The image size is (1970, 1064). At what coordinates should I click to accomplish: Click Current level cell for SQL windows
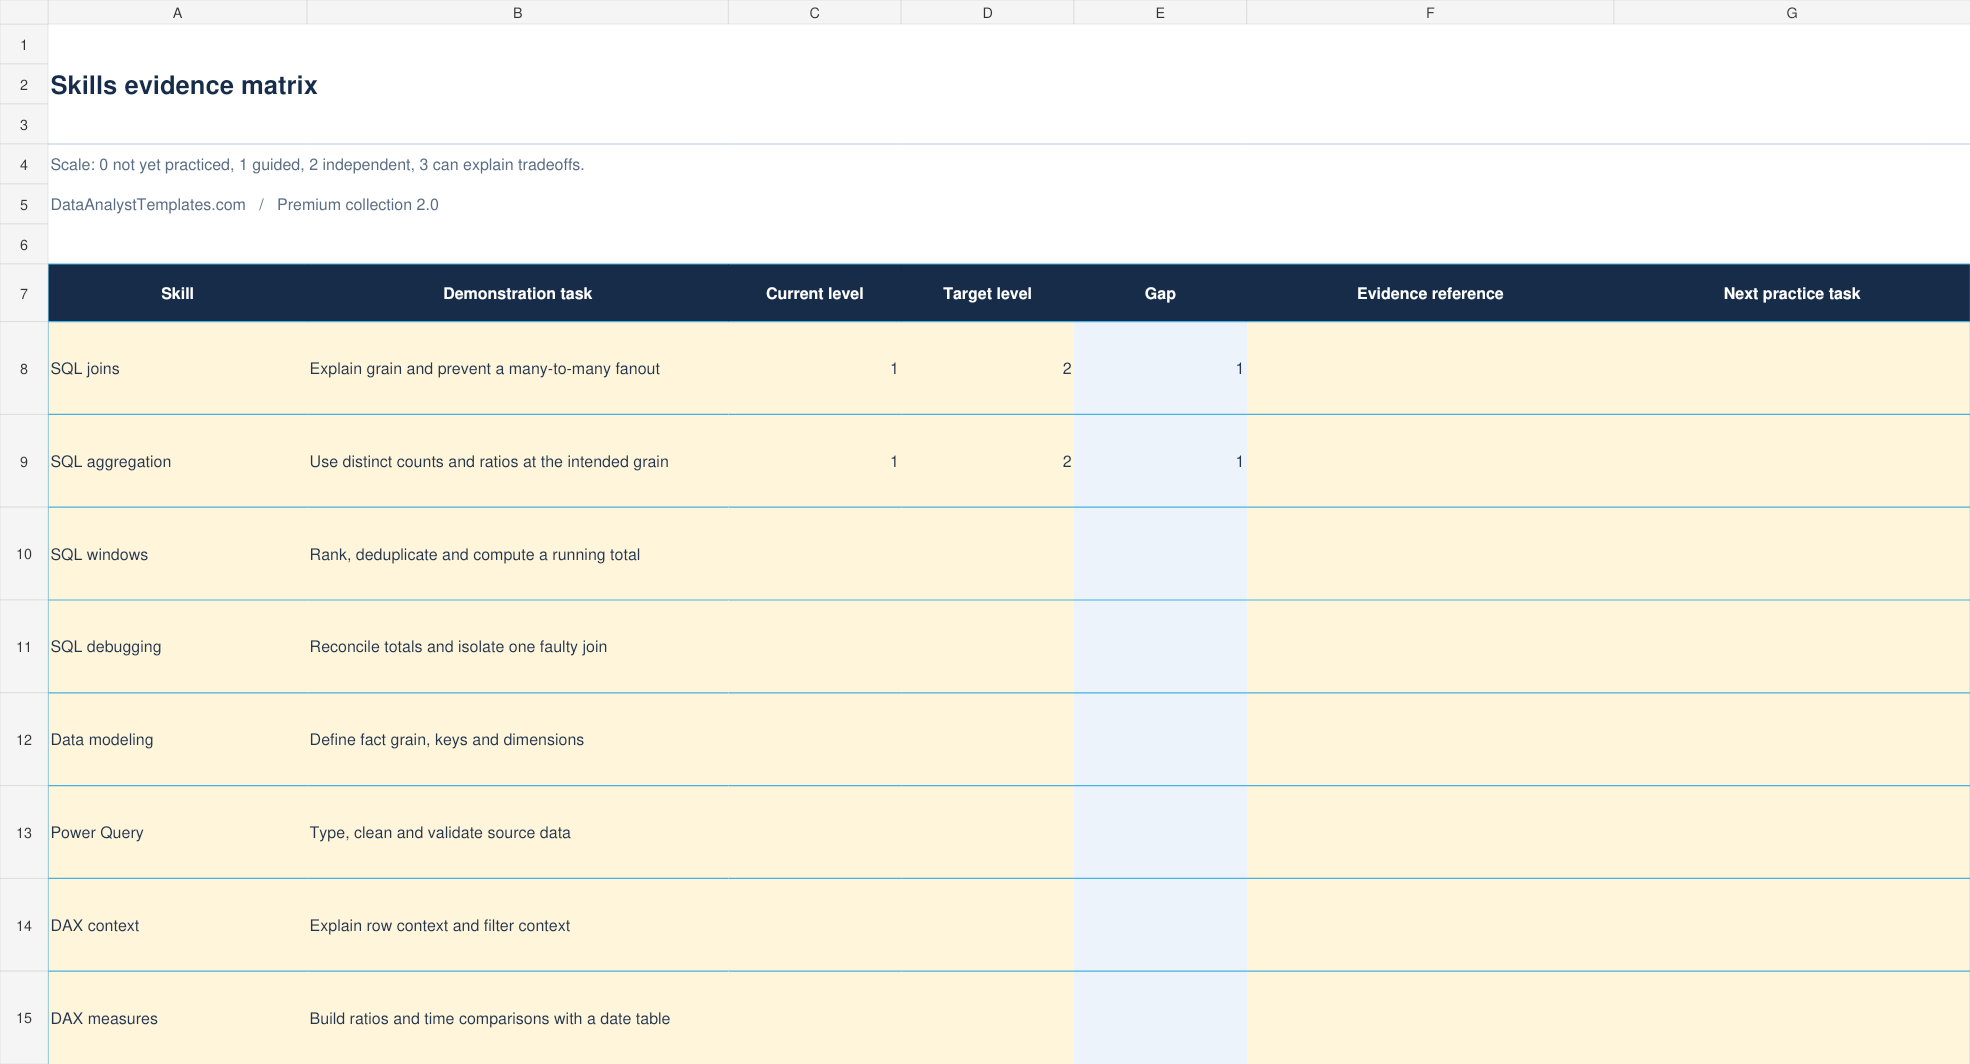pyautogui.click(x=814, y=554)
